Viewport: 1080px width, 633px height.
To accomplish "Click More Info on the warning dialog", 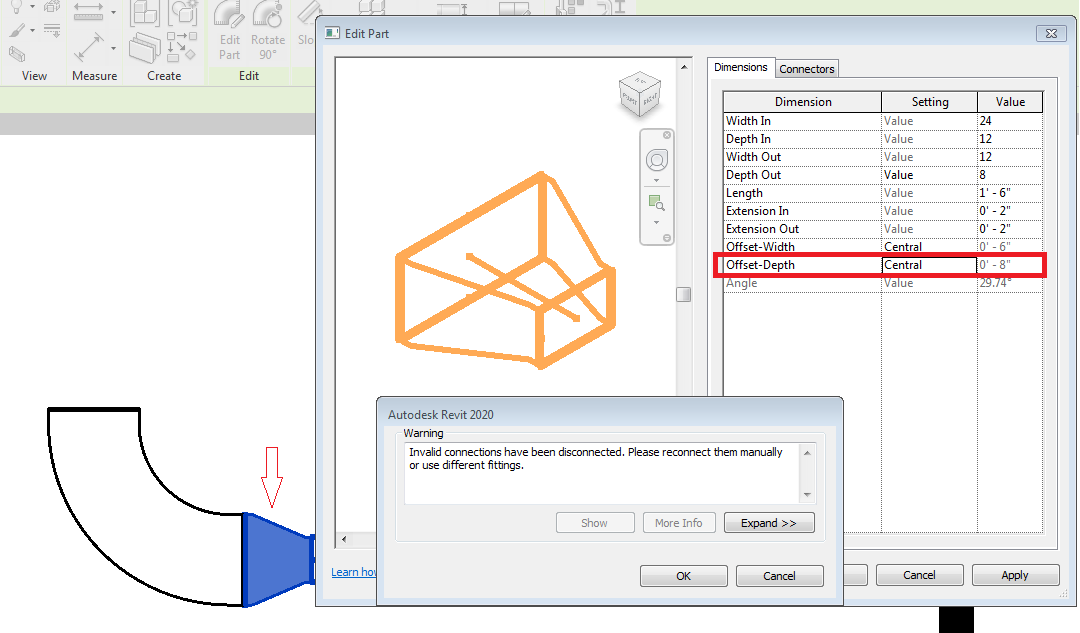I will coord(679,522).
